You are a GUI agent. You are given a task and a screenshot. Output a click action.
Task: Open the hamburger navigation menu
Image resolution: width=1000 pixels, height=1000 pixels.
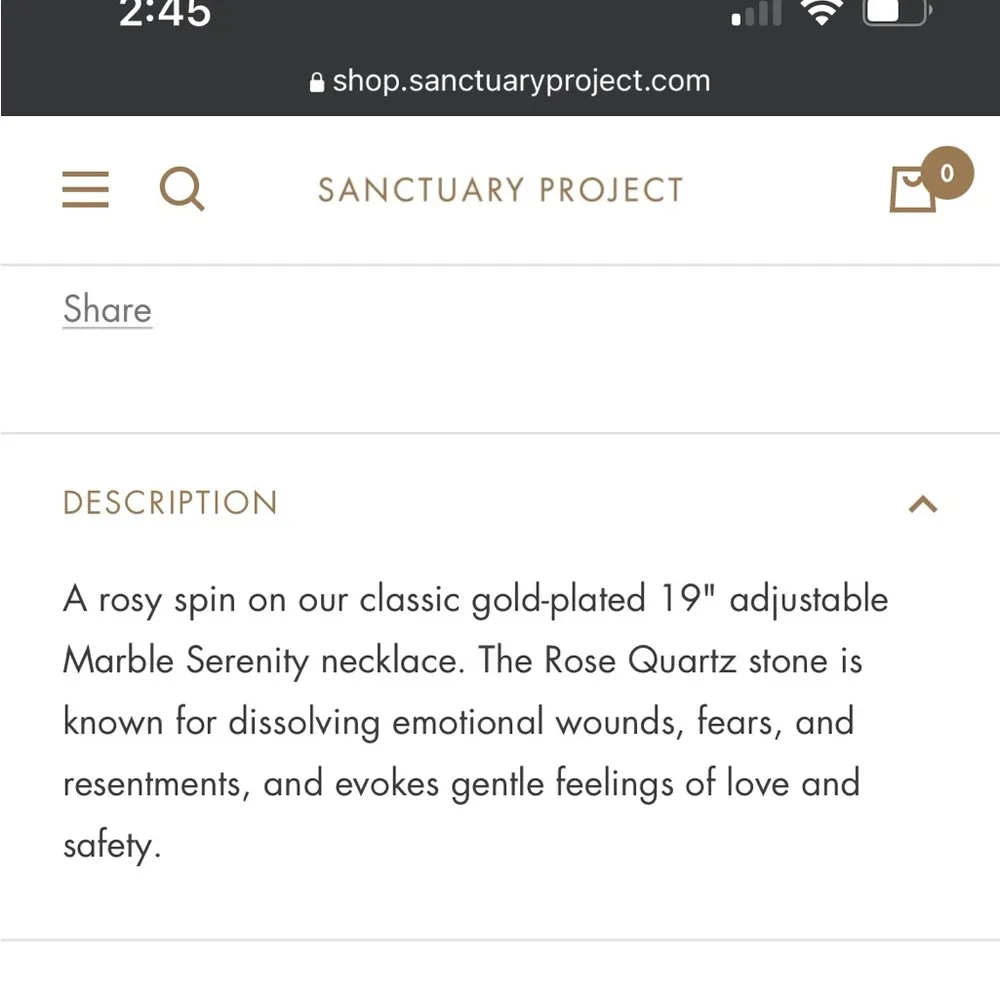click(85, 189)
